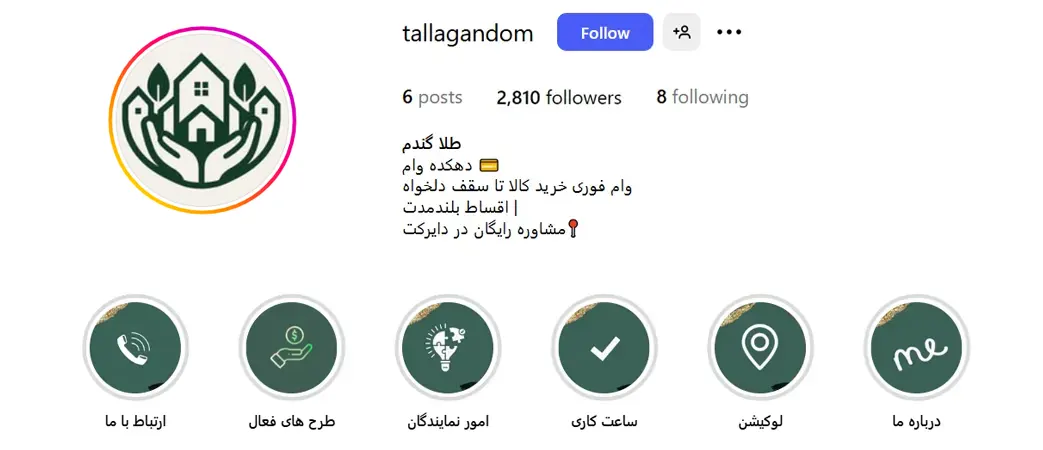Open the hand with dollar coin highlight
Image resolution: width=1043 pixels, height=450 pixels.
(291, 346)
